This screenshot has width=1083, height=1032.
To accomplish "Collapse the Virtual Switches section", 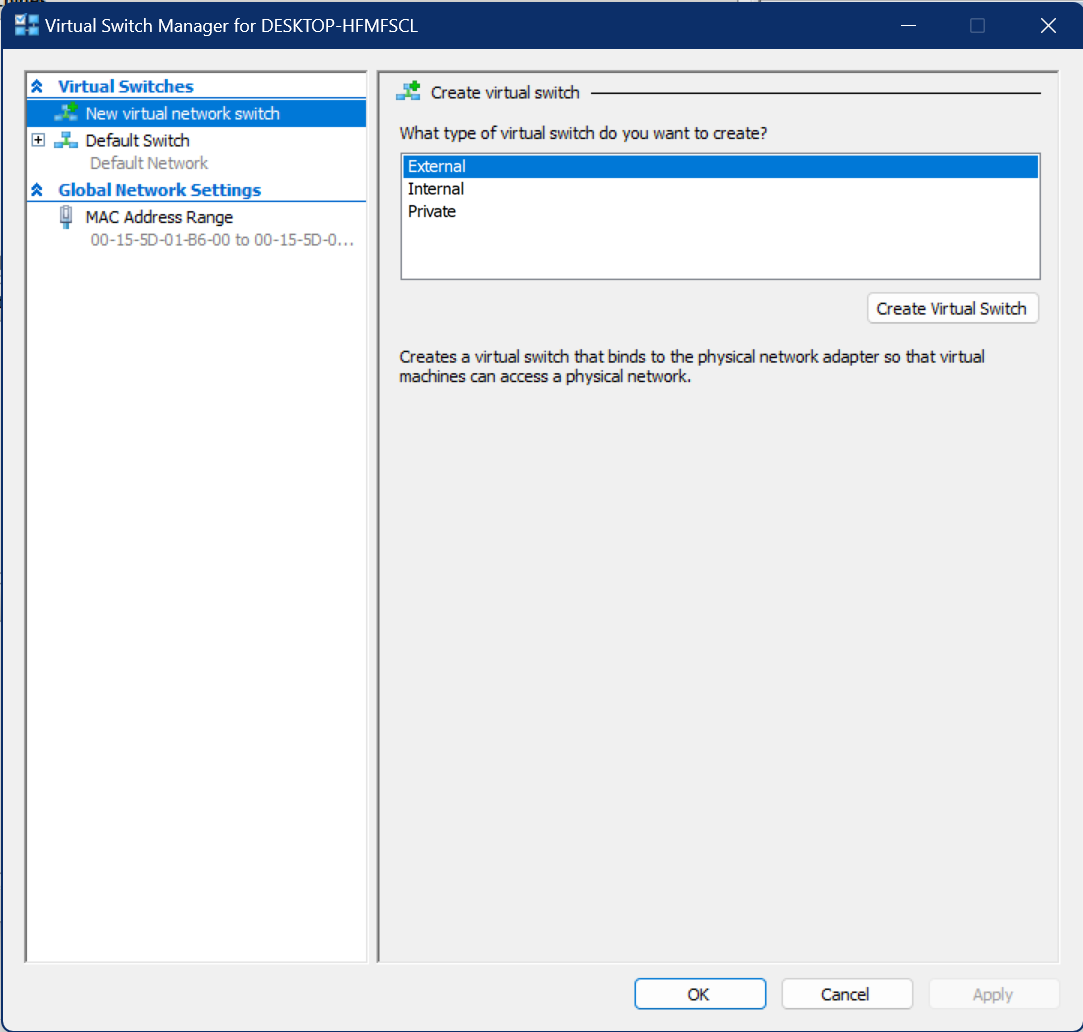I will pyautogui.click(x=38, y=86).
